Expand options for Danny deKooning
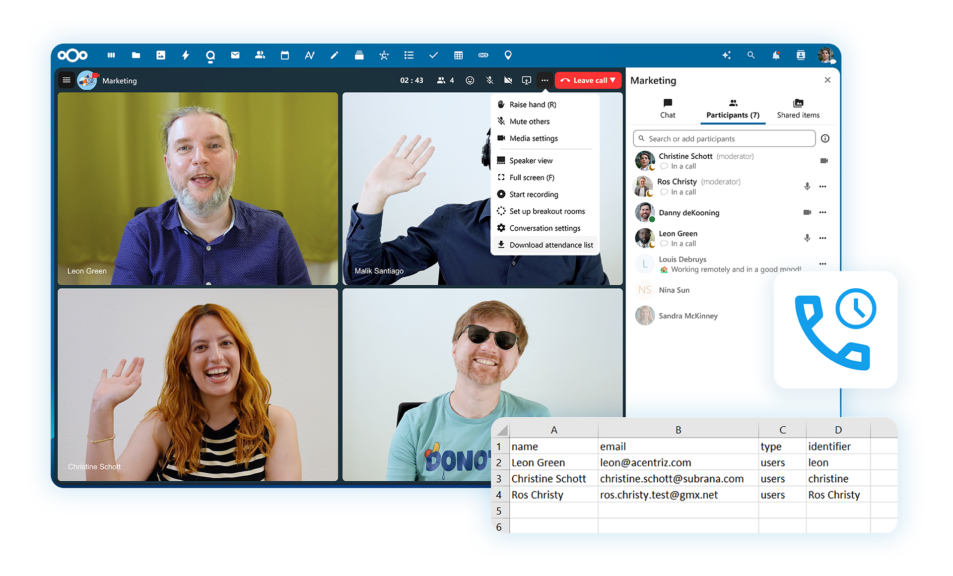This screenshot has width=953, height=576. [822, 212]
